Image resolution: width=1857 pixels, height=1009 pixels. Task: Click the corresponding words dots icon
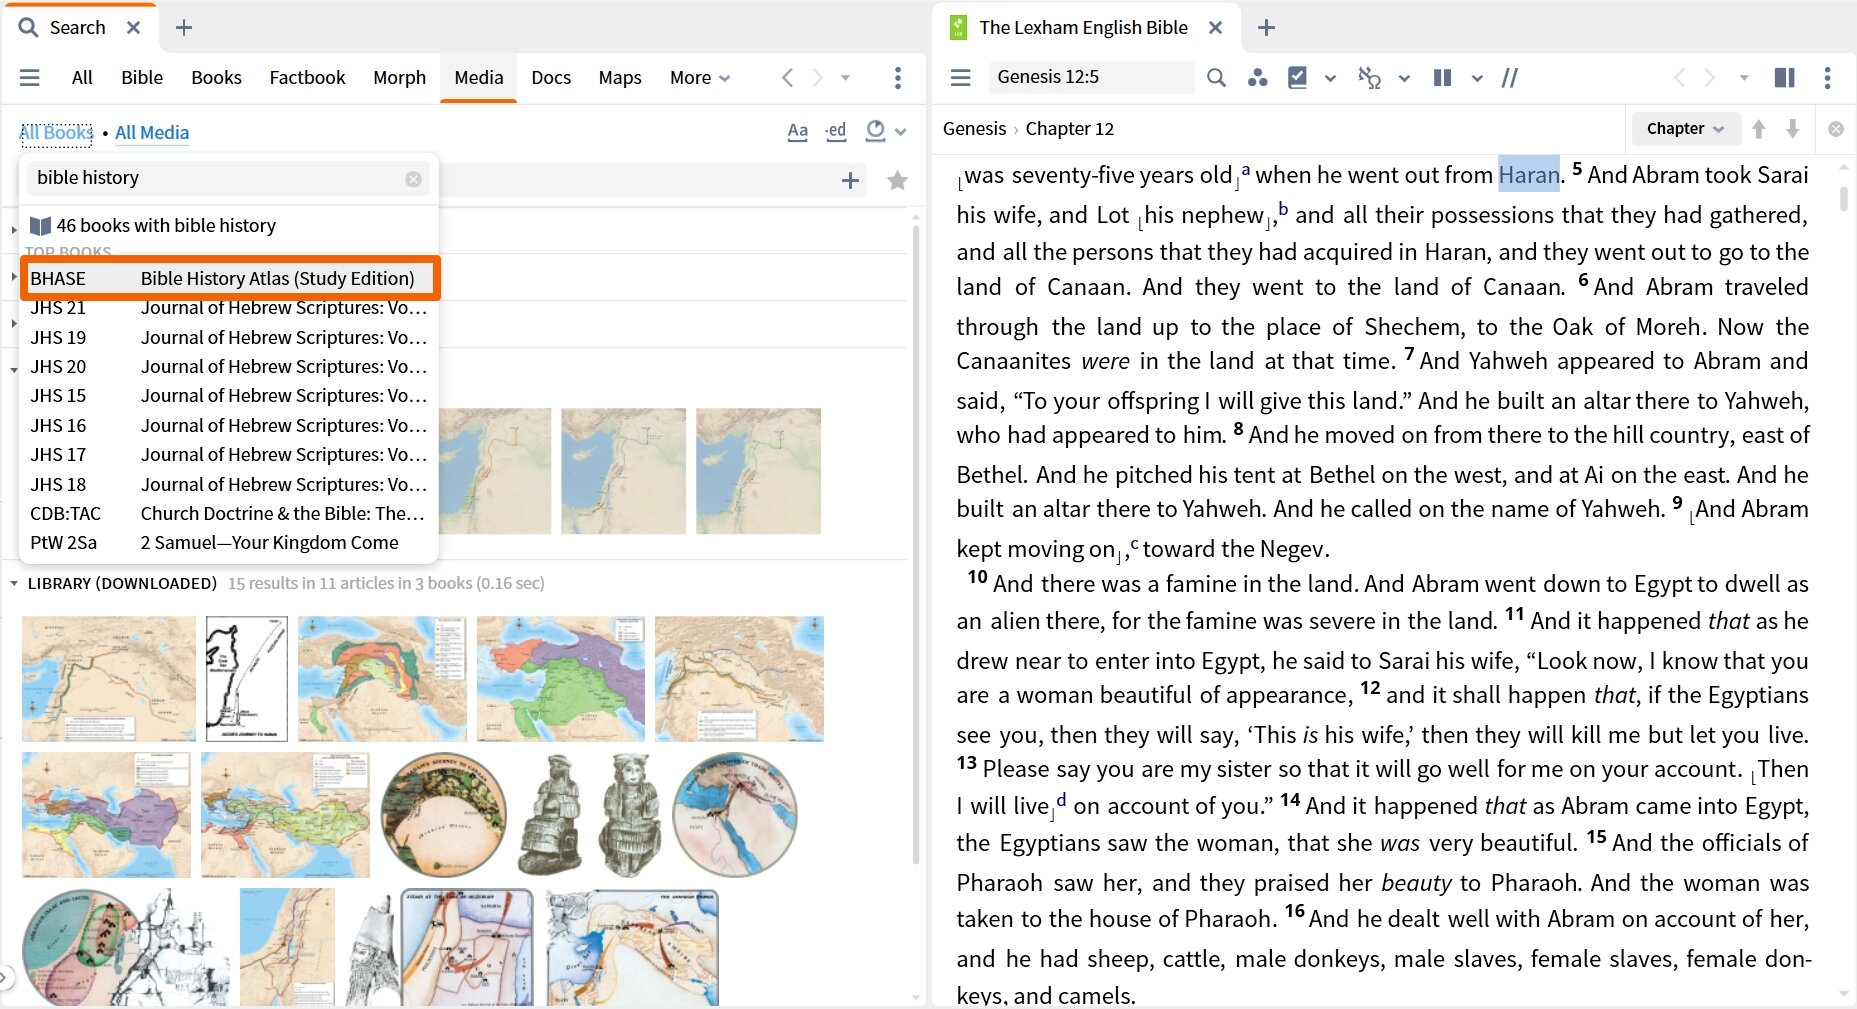click(x=1258, y=77)
